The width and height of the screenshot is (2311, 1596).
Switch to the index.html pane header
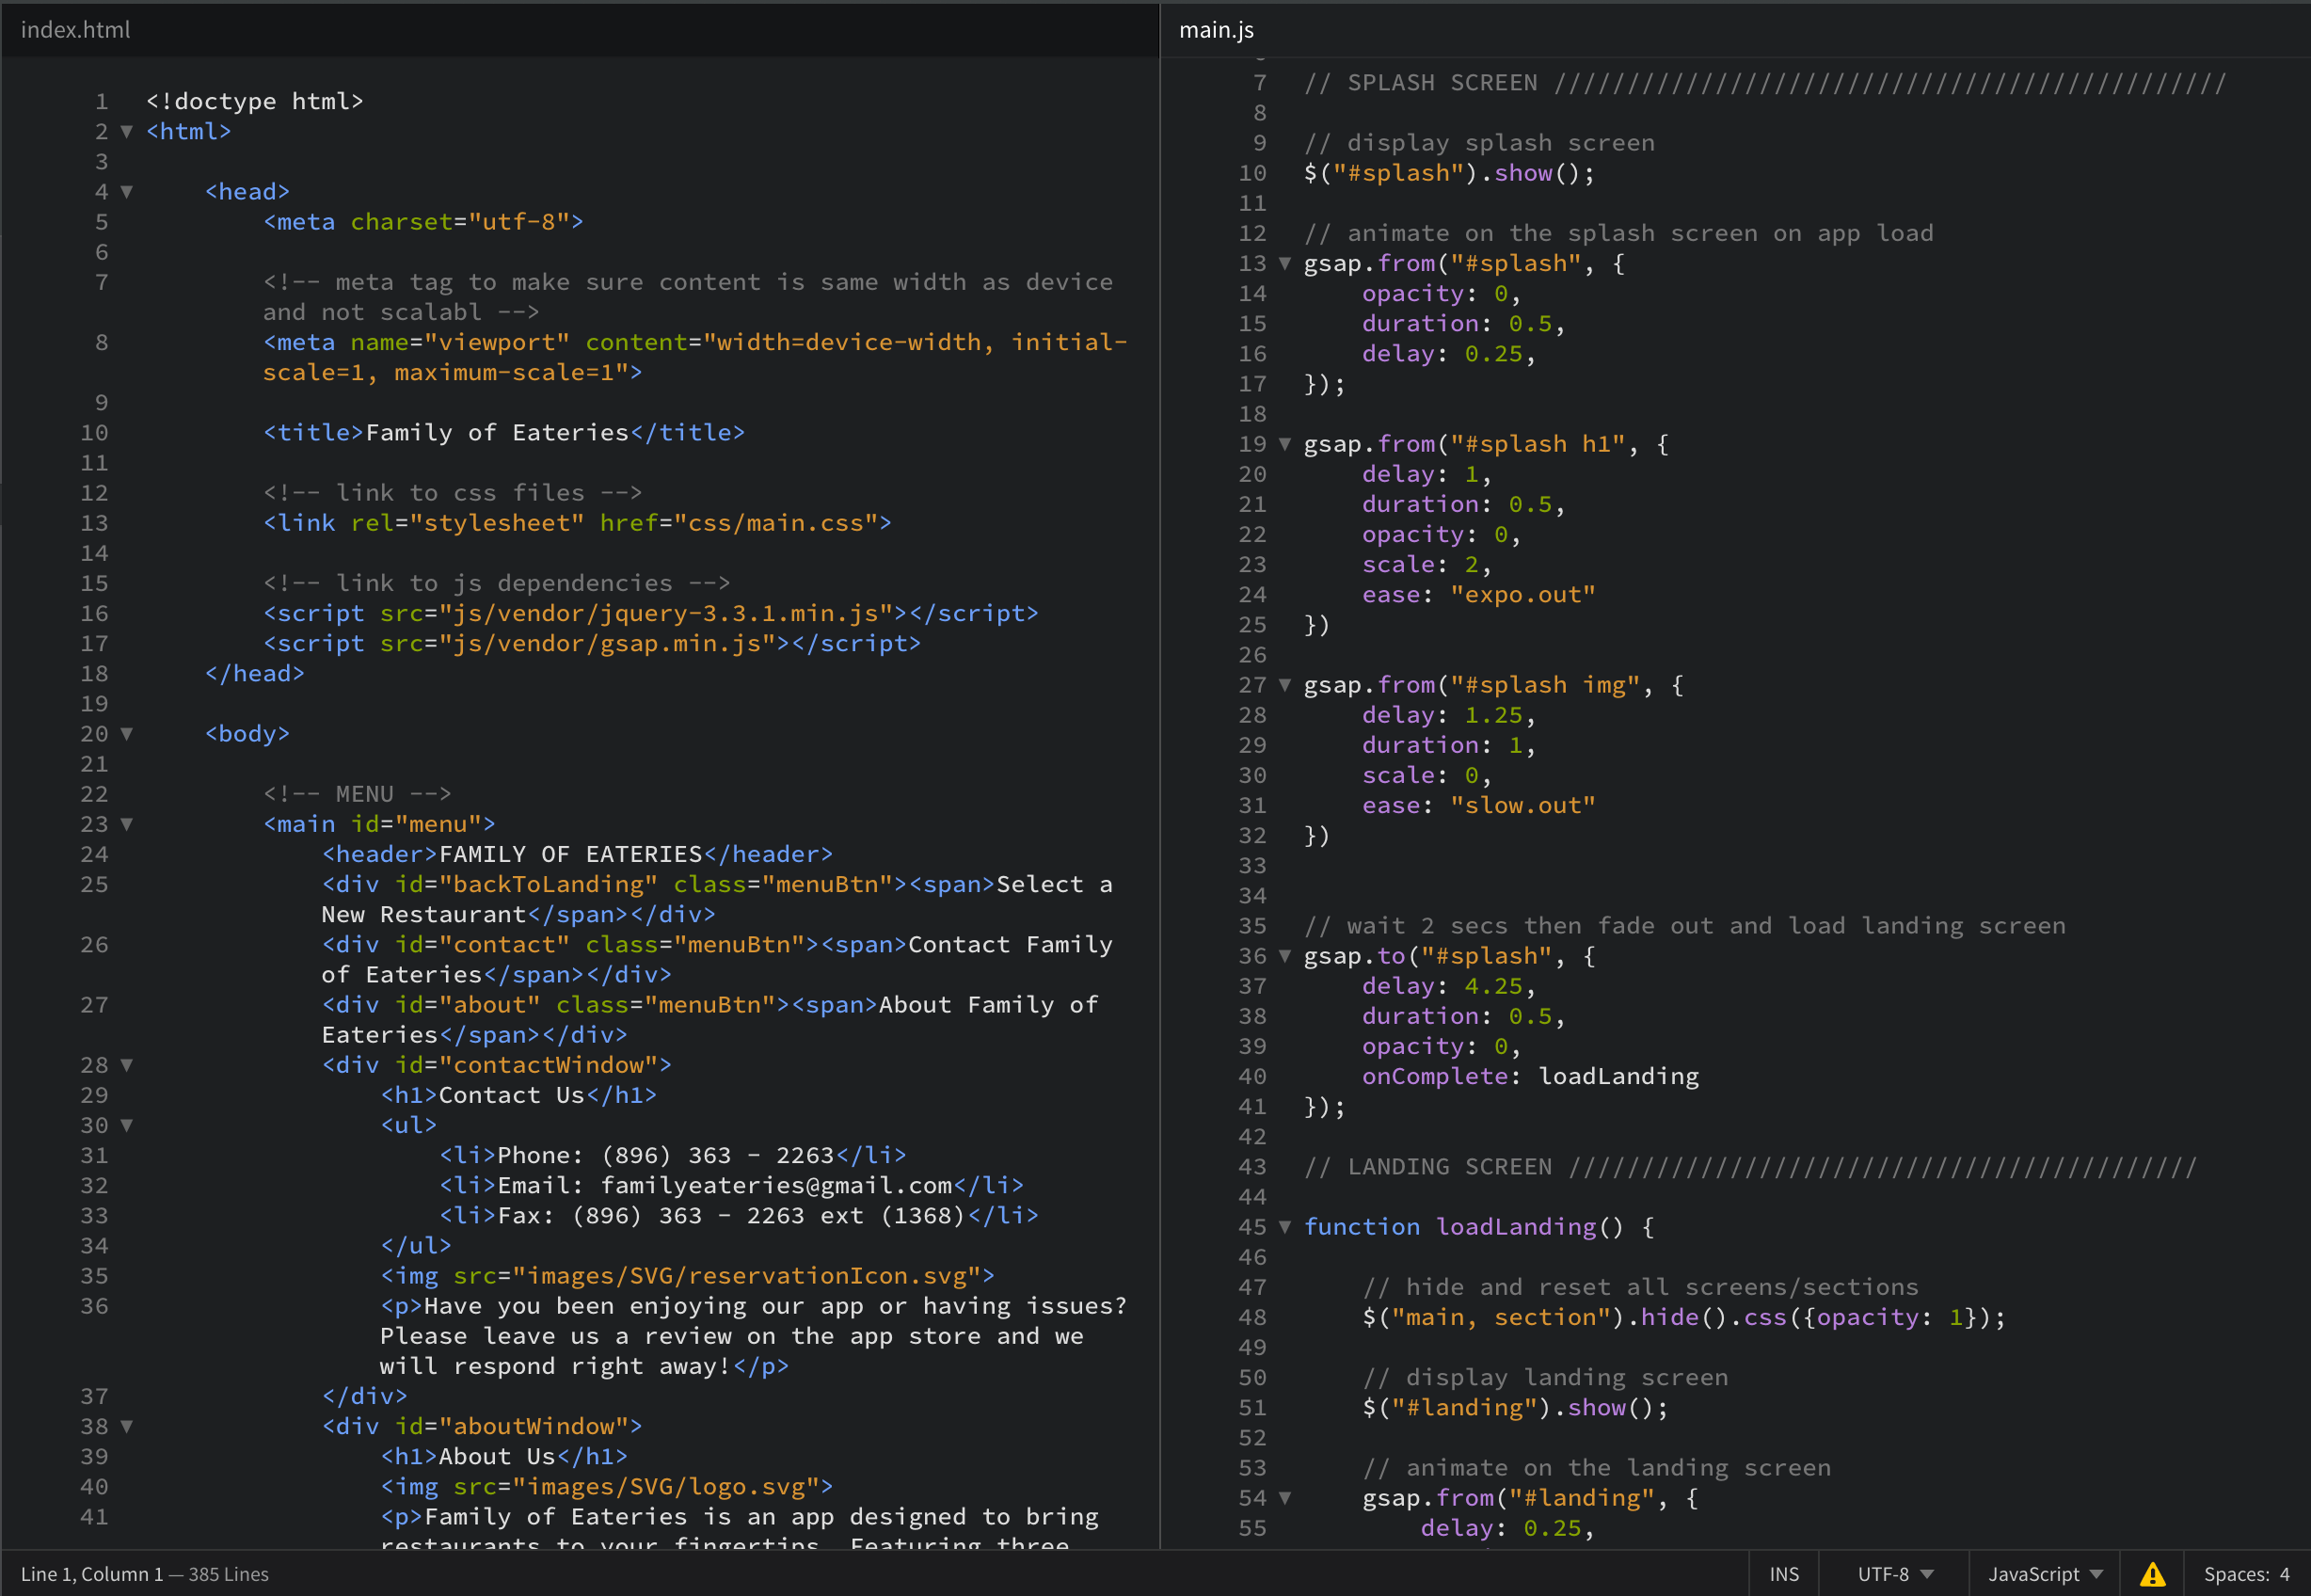[76, 30]
